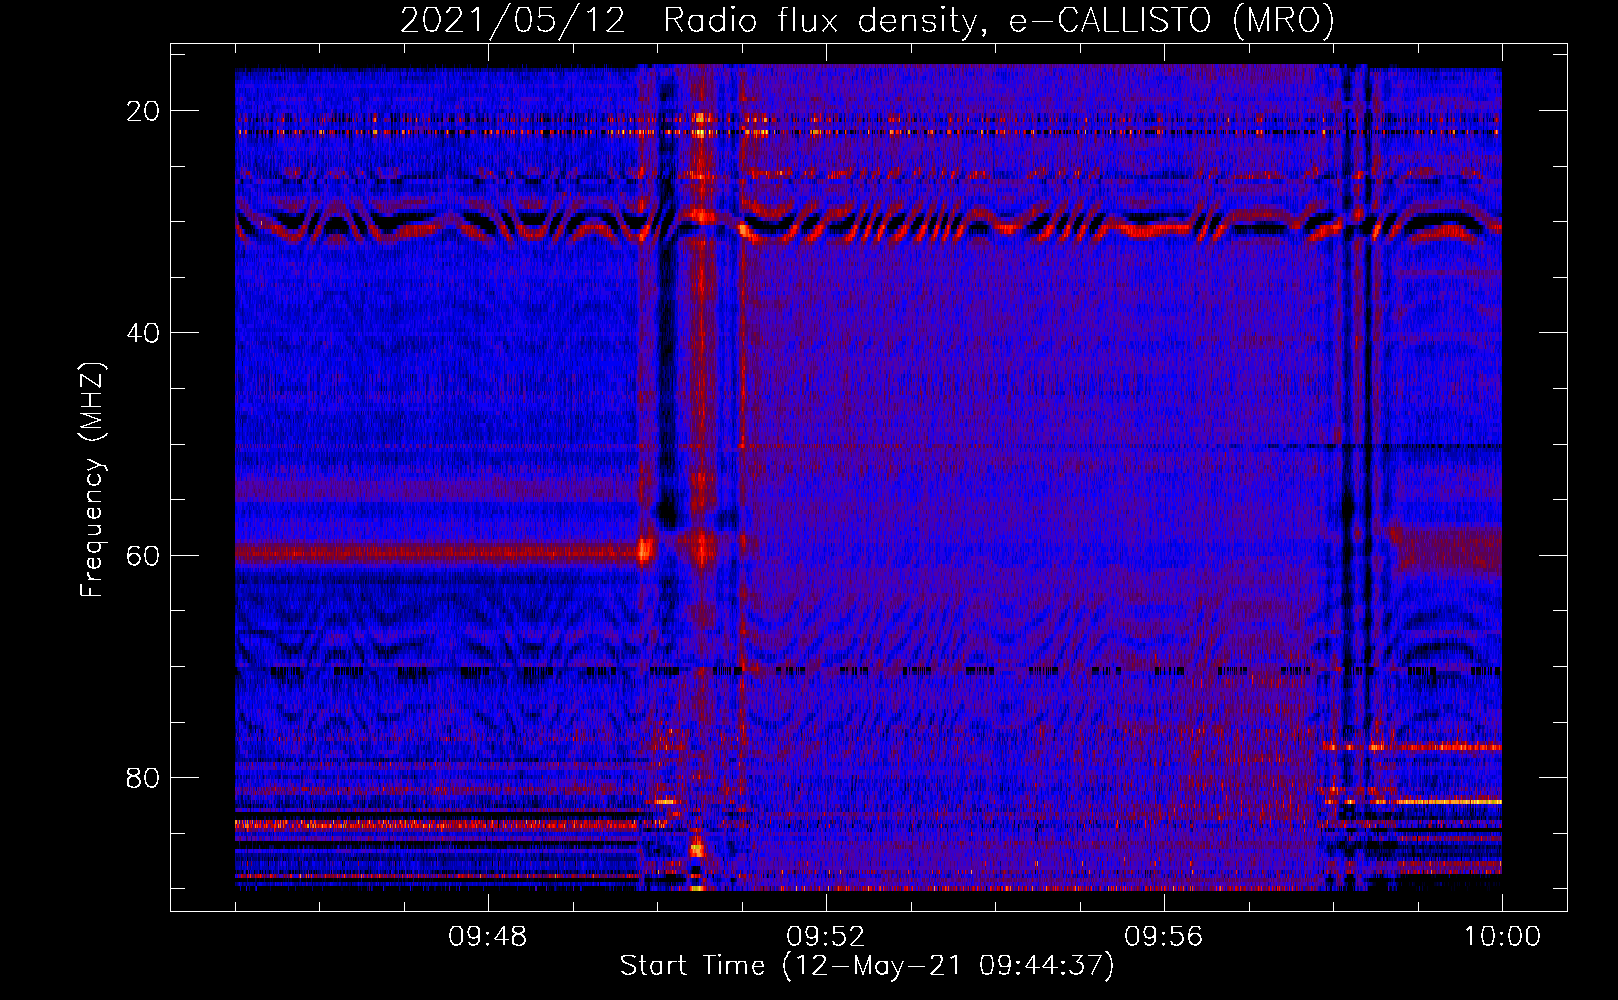
Task: Click the '40' frequency tick label
Action: point(143,333)
